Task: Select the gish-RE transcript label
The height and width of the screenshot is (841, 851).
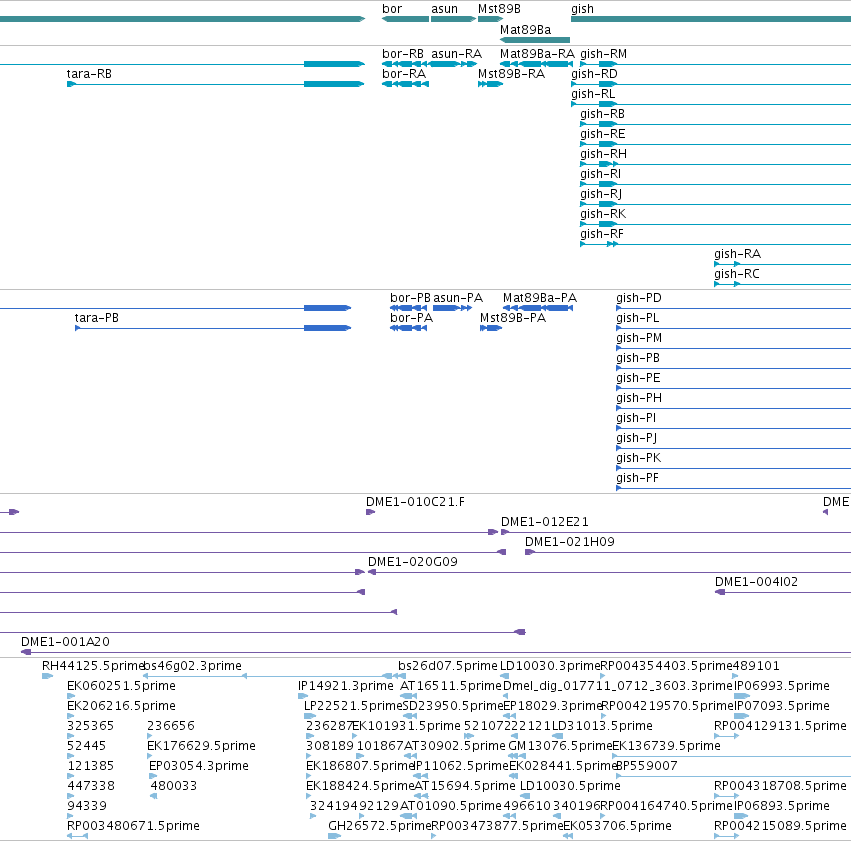Action: 602,134
